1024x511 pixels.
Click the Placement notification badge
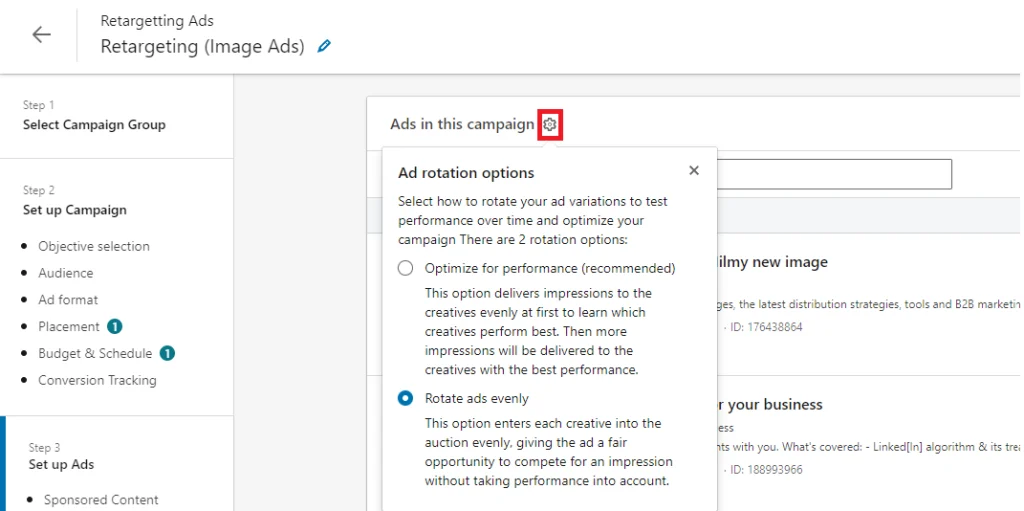(x=114, y=326)
